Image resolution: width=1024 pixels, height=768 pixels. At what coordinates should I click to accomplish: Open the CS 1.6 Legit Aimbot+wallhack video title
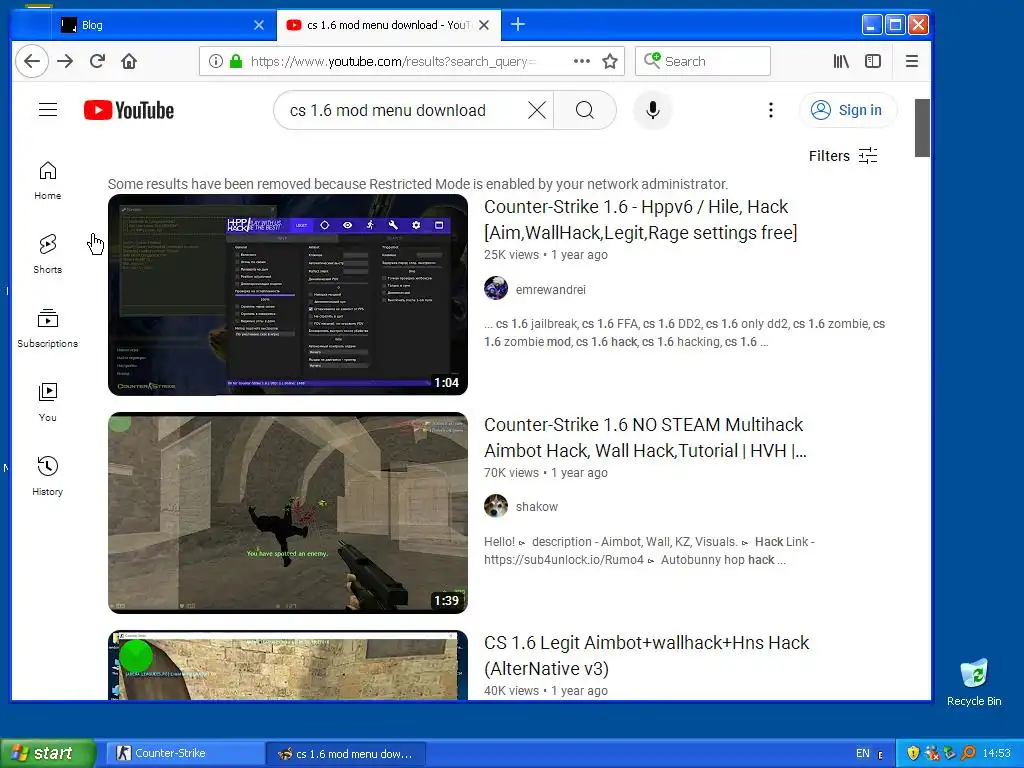[x=647, y=656]
